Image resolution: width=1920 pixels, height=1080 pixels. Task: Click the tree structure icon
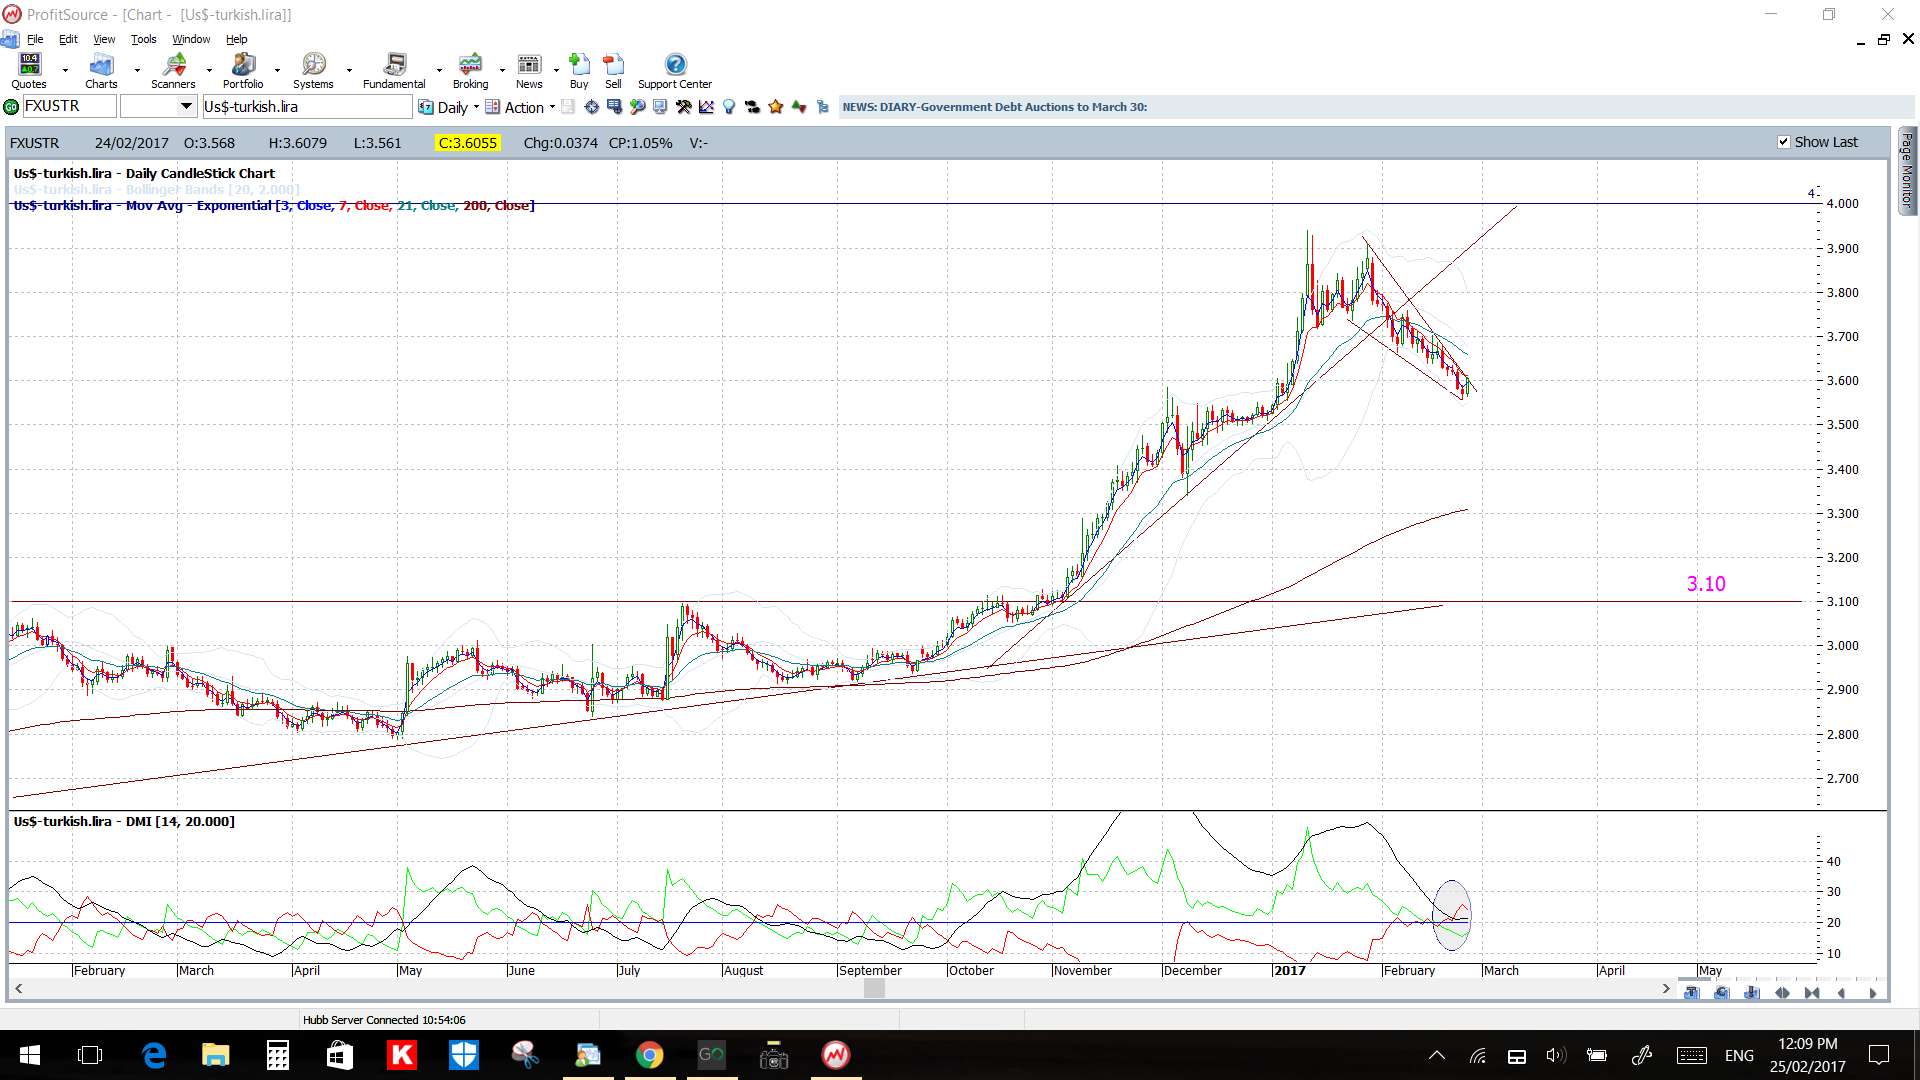822,107
